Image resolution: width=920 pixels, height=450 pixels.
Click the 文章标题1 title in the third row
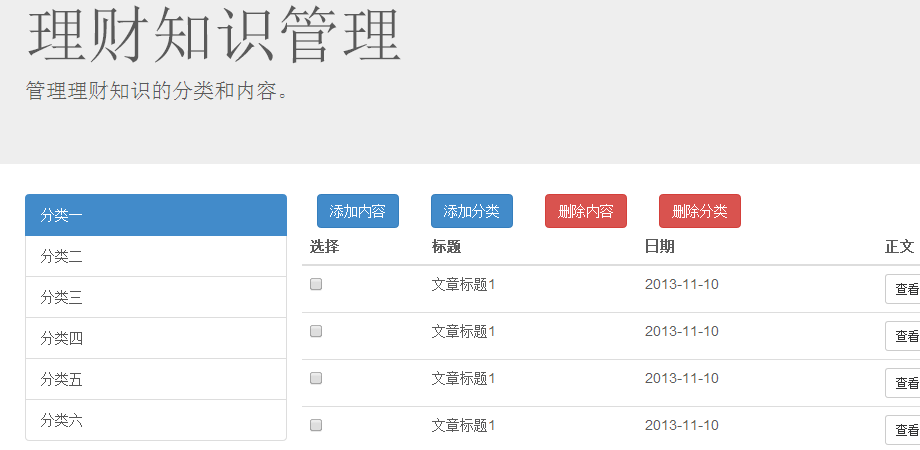tap(464, 378)
